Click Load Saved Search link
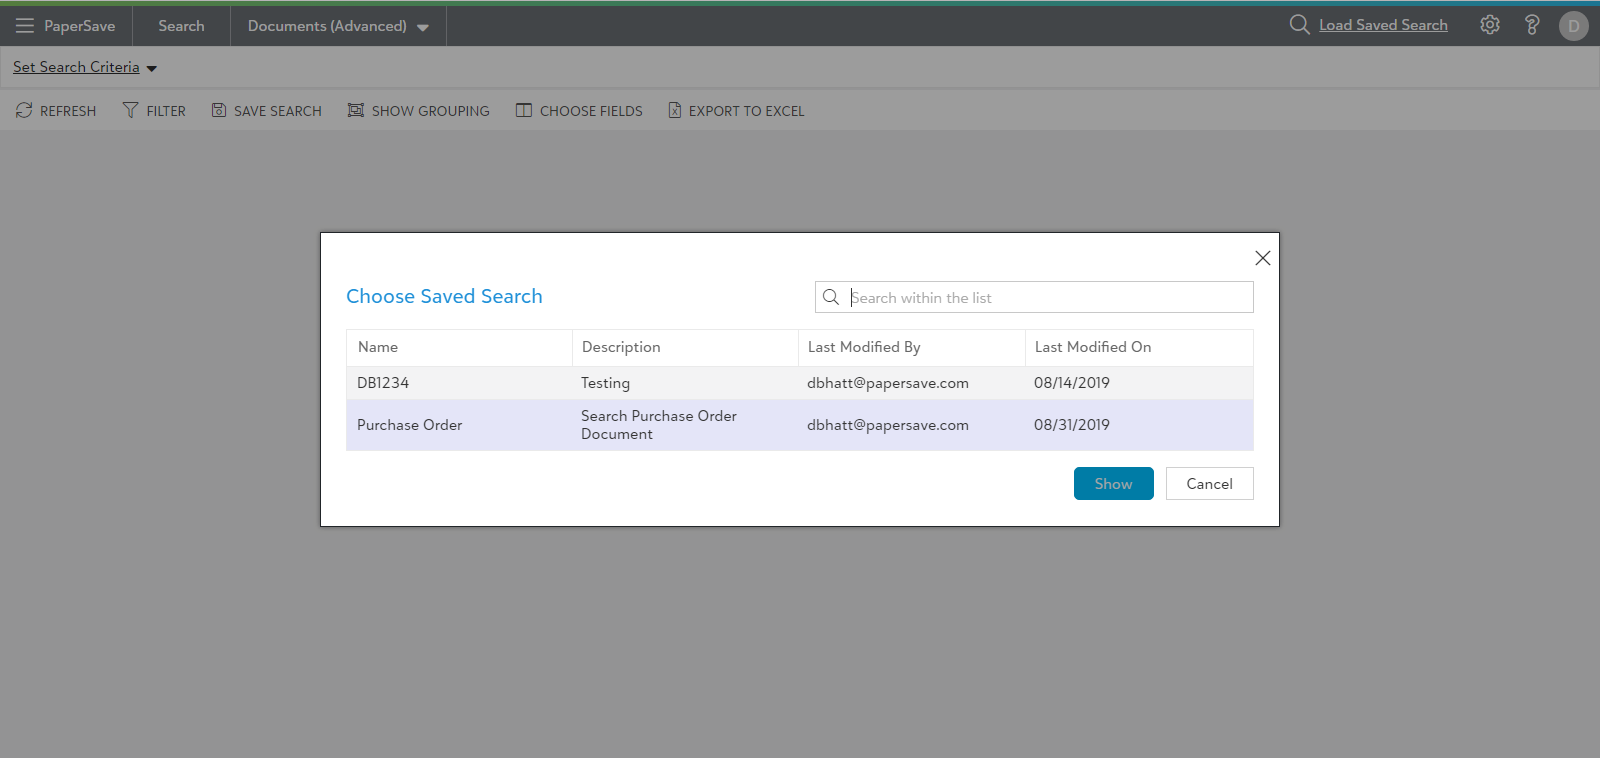 coord(1382,25)
